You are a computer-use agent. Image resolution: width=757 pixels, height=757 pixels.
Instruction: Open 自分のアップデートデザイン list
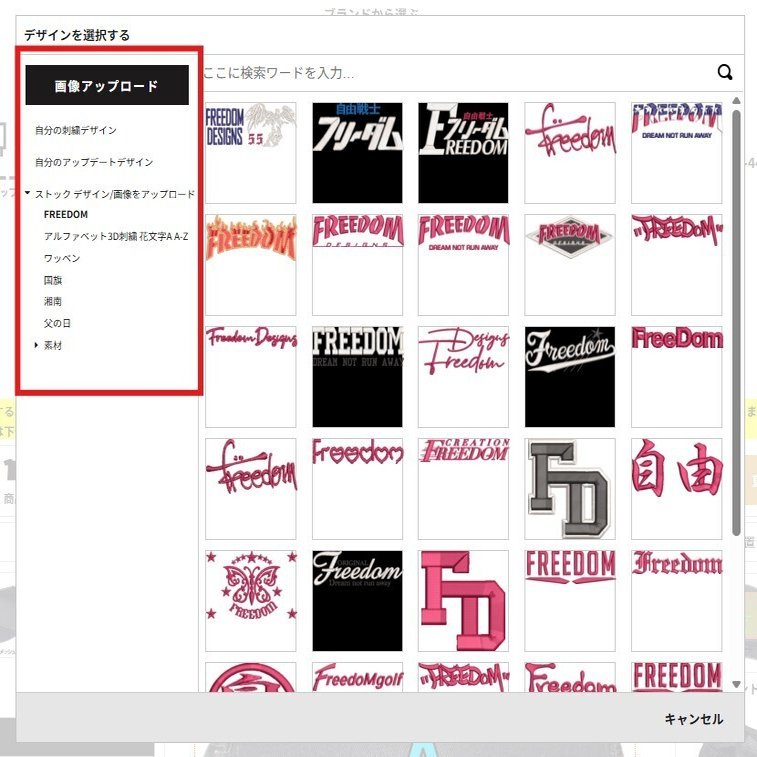click(x=94, y=162)
